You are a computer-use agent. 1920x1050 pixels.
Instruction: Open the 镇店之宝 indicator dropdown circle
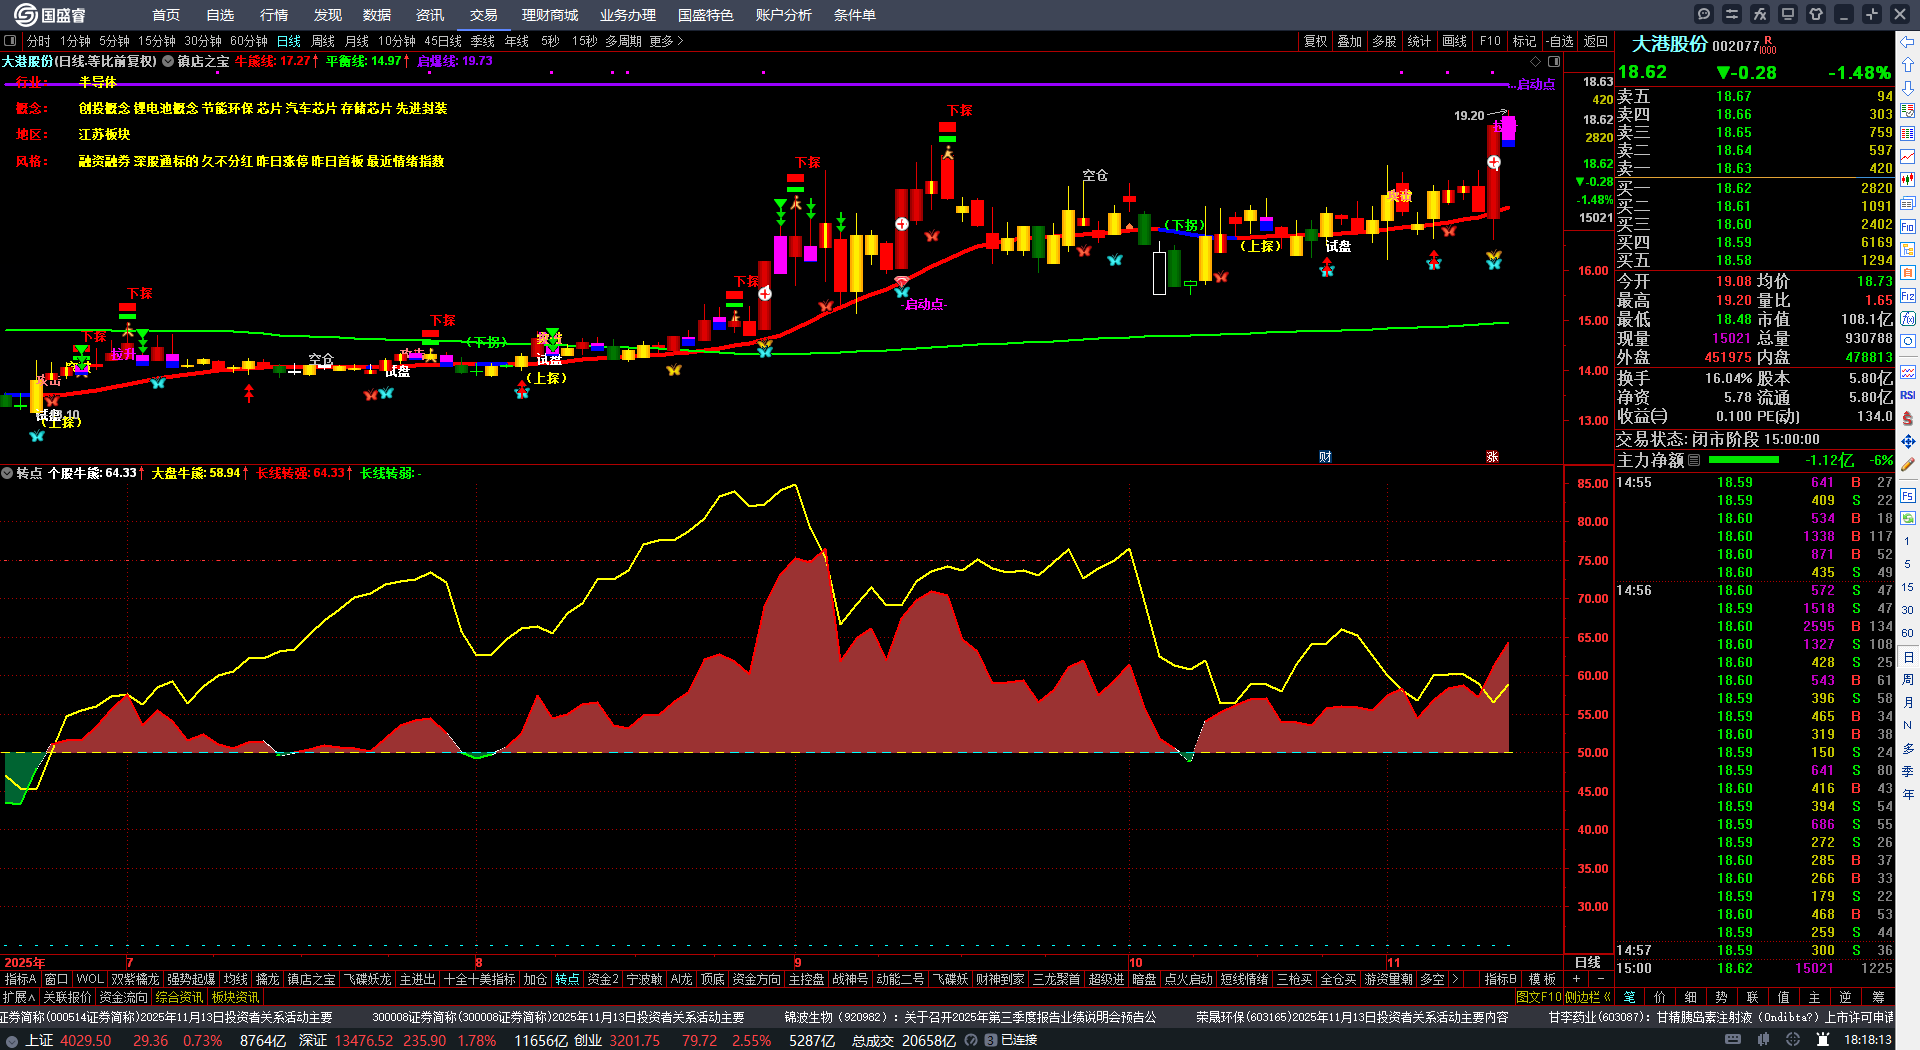(168, 62)
